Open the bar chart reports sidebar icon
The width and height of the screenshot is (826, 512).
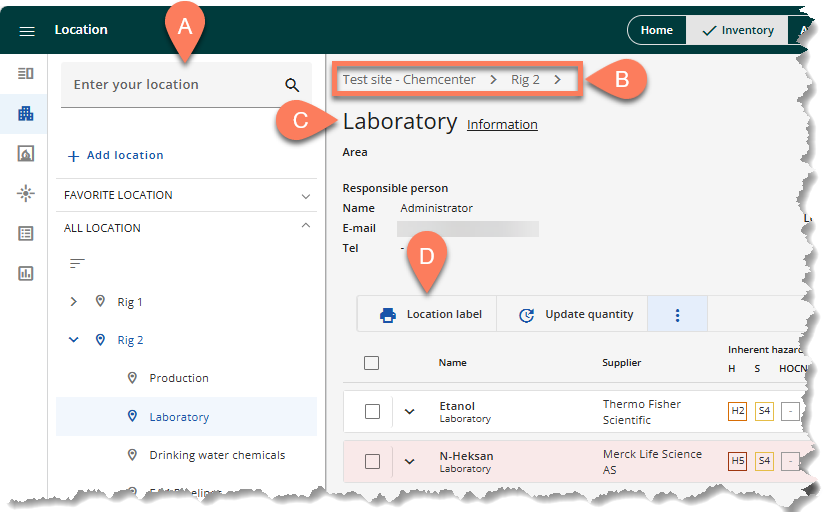click(x=26, y=273)
